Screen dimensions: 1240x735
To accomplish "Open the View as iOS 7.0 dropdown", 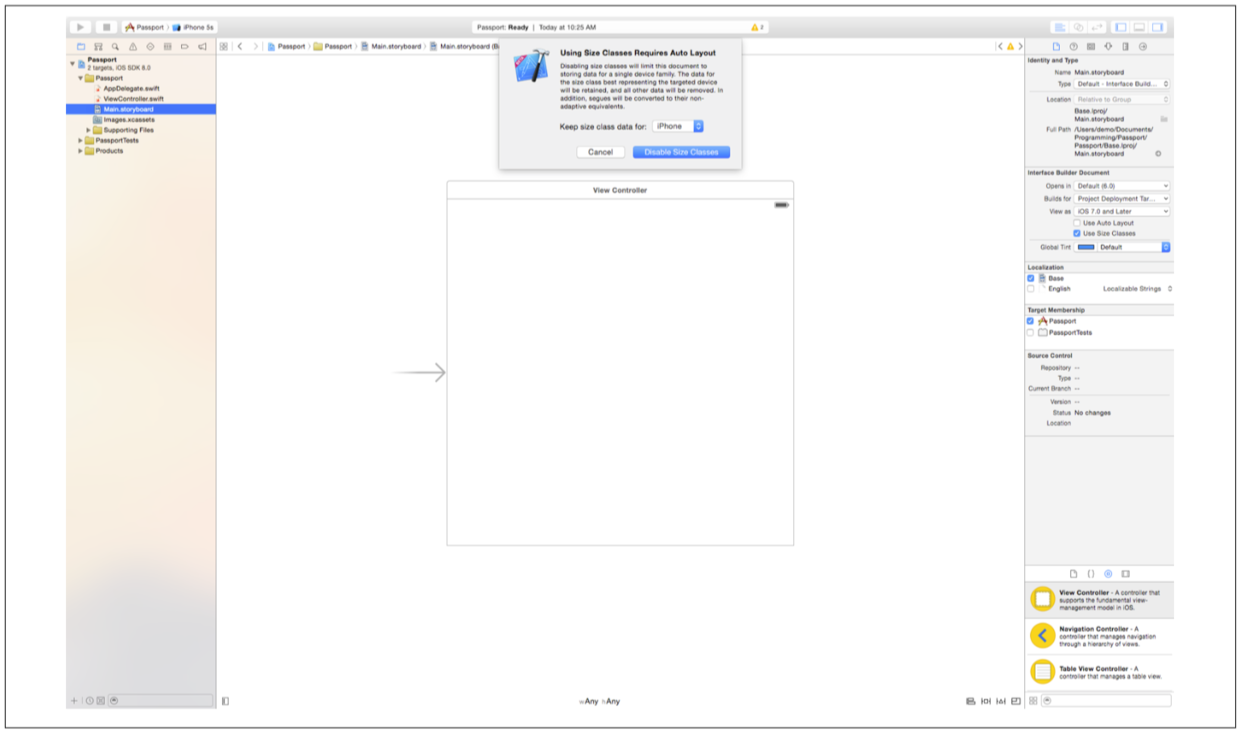I will click(x=1123, y=212).
